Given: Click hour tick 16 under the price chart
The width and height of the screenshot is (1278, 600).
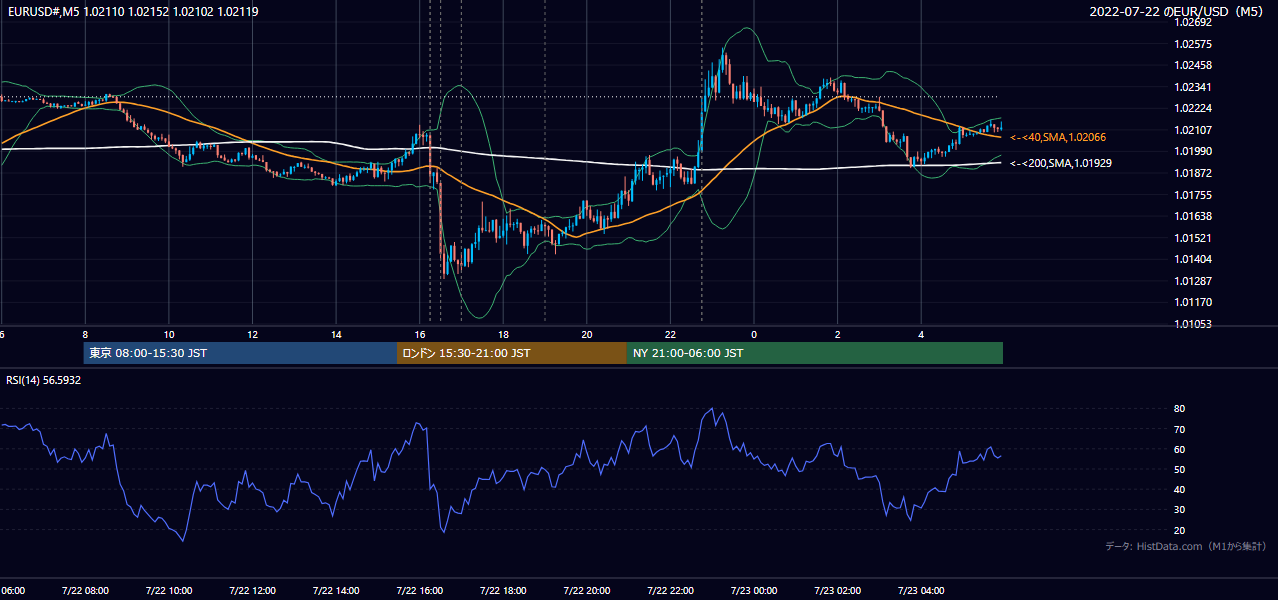Looking at the screenshot, I should (420, 334).
